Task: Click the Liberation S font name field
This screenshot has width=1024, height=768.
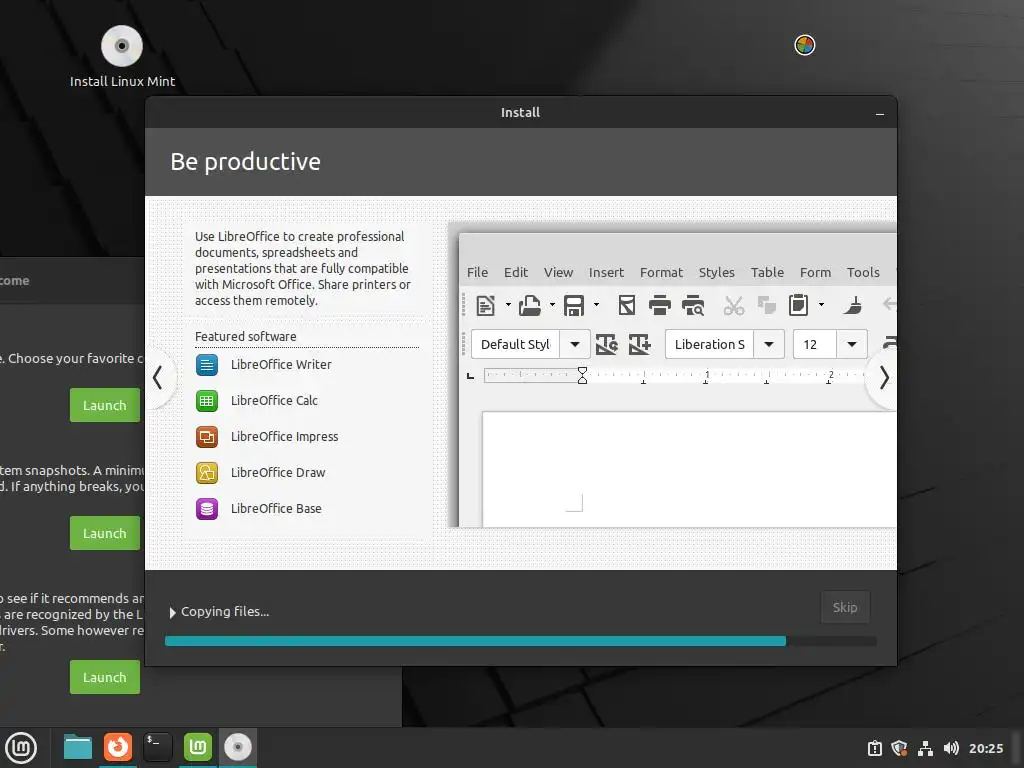Action: coord(709,344)
